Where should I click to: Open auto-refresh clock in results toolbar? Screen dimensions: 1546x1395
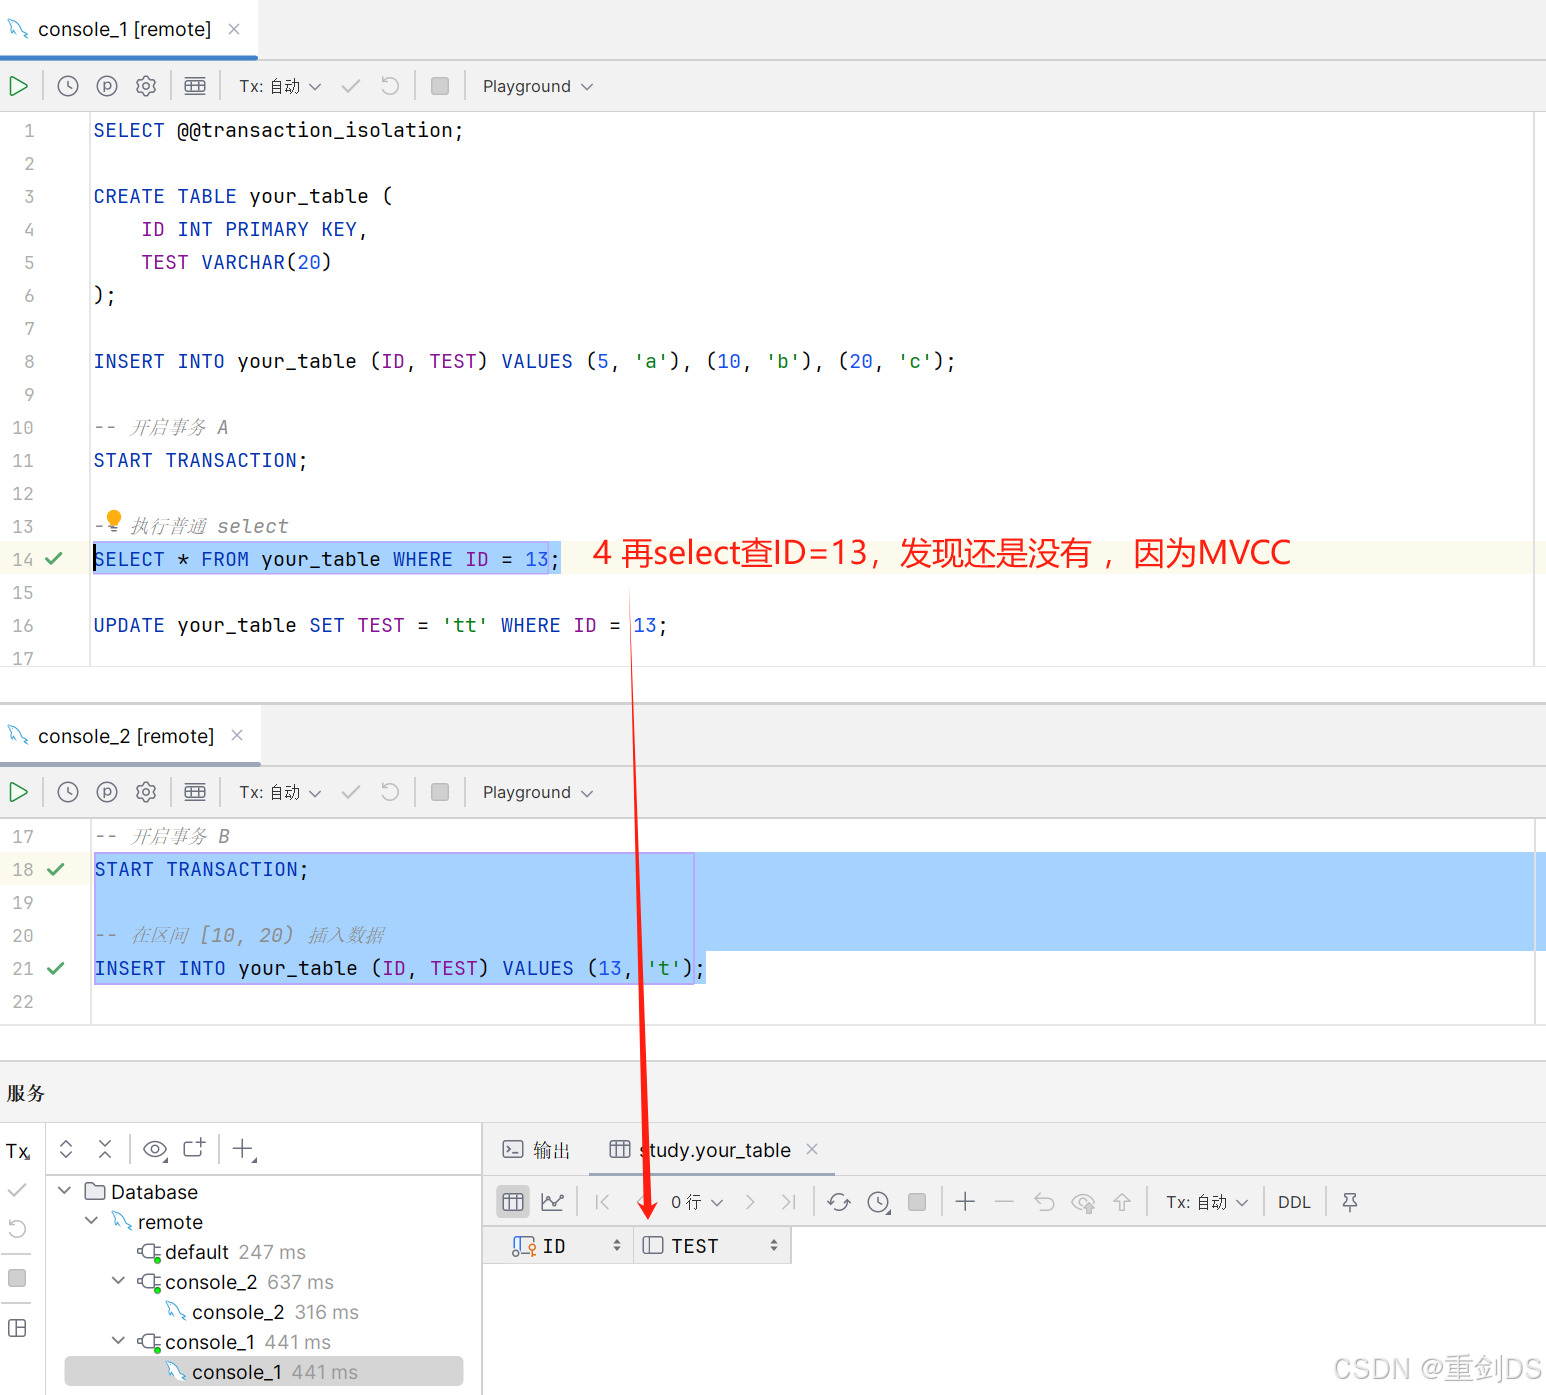tap(879, 1202)
